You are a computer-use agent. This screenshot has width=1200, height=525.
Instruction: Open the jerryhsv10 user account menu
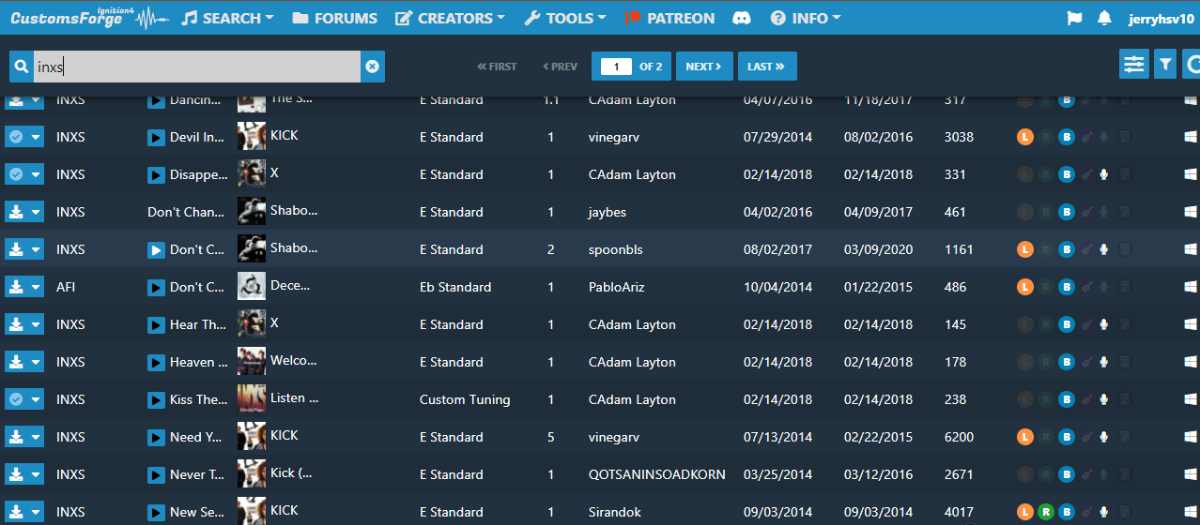point(1160,18)
